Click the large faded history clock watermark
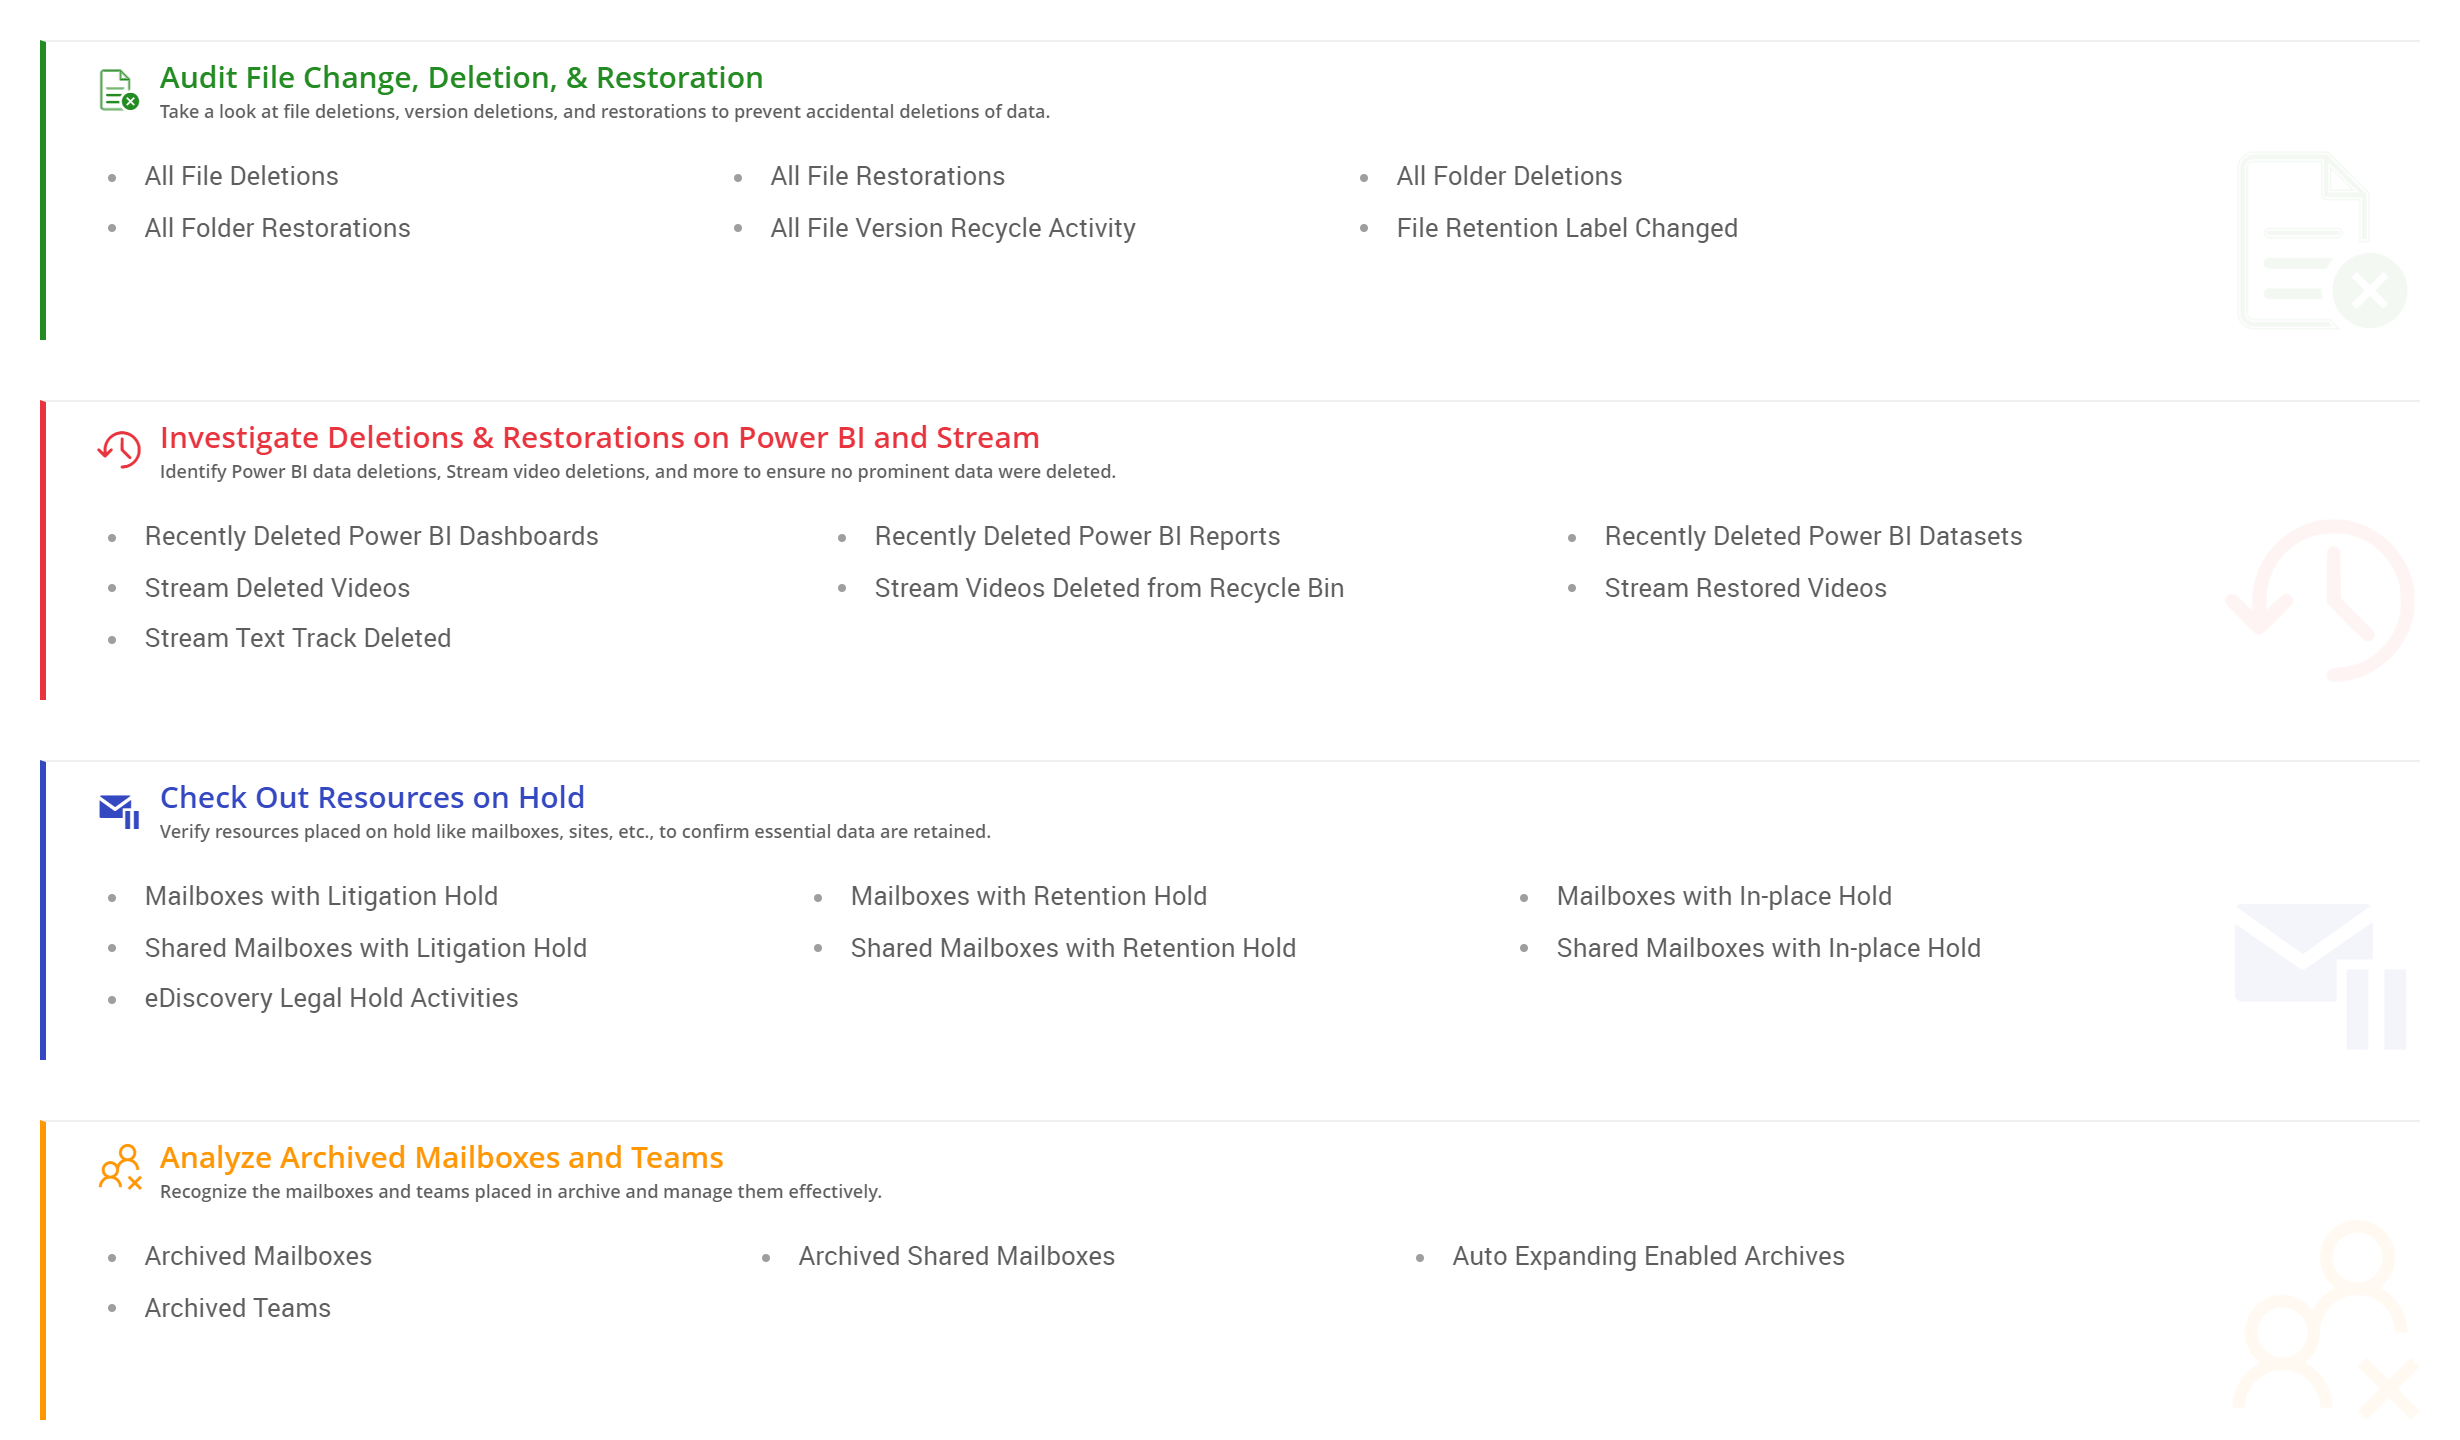This screenshot has height=1440, width=2460. click(x=2322, y=600)
